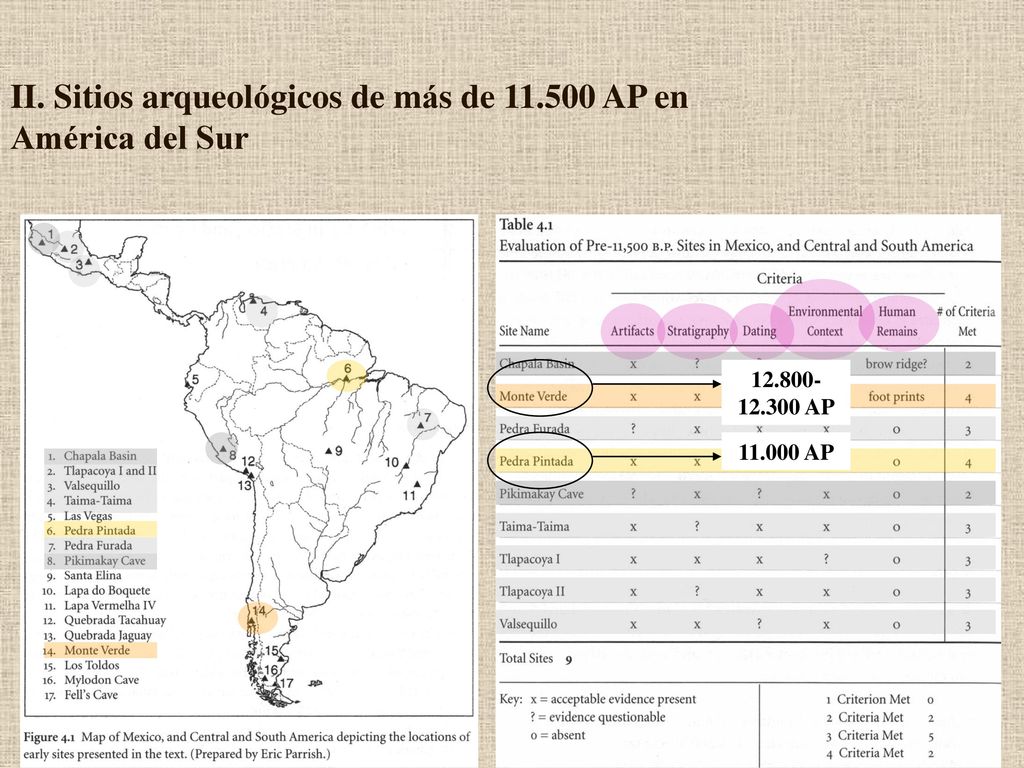This screenshot has height=768, width=1024.
Task: Click legend entry '2. Tlapacoya I and II'
Action: pyautogui.click(x=101, y=471)
